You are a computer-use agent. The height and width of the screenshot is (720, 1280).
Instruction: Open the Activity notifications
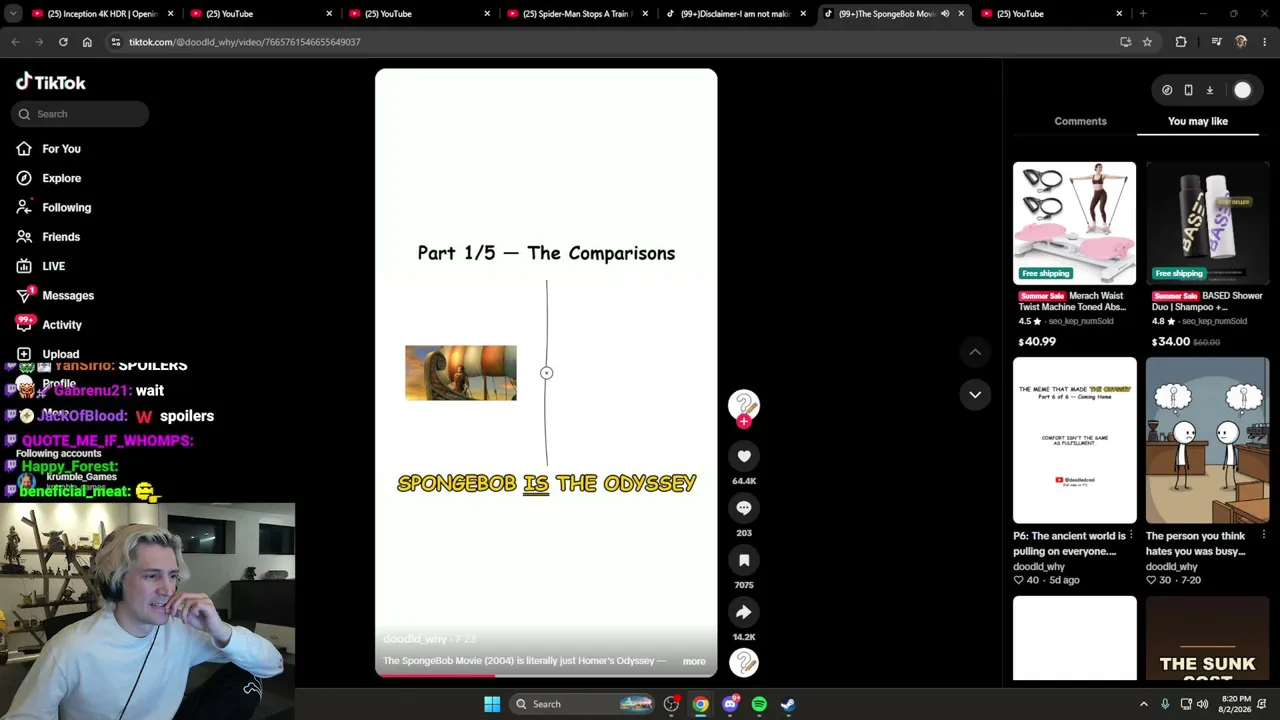62,325
